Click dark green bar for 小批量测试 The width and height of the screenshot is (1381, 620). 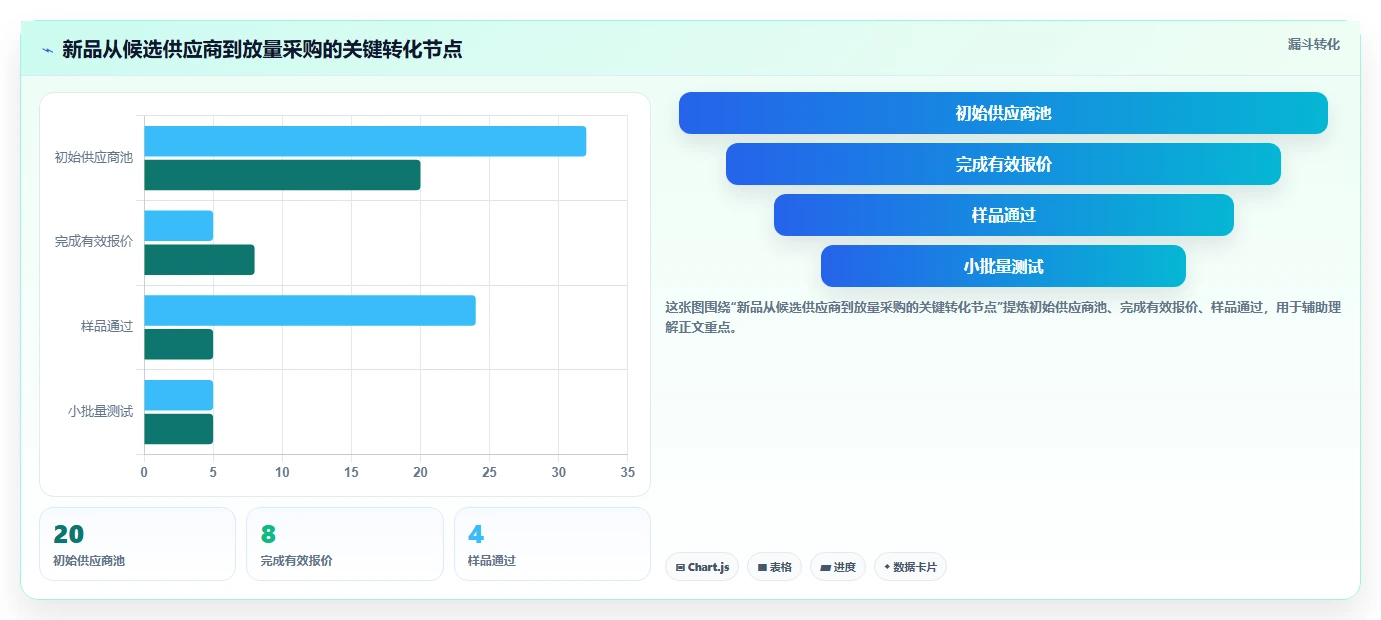(x=178, y=429)
